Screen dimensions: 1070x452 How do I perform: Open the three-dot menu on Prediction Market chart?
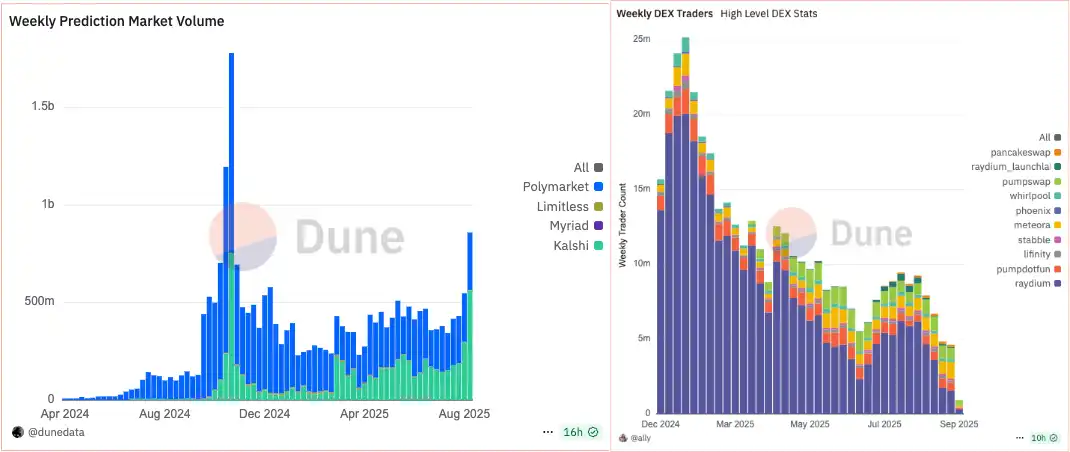point(547,432)
